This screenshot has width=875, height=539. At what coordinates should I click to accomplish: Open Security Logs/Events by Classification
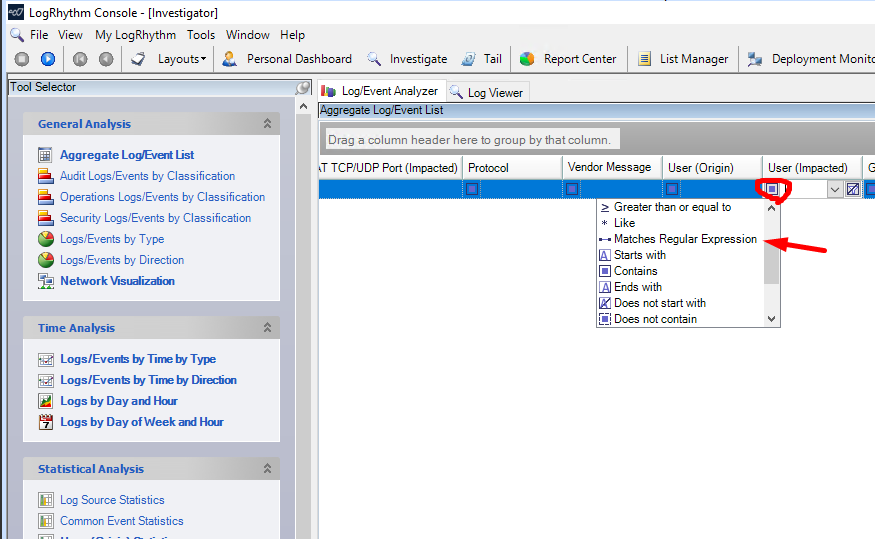click(x=155, y=218)
